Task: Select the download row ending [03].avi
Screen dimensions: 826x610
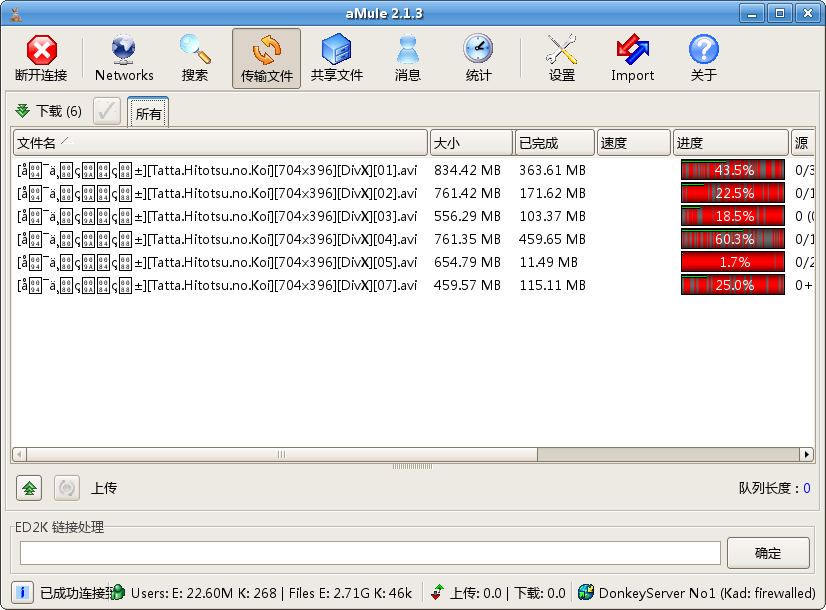Action: (413, 216)
